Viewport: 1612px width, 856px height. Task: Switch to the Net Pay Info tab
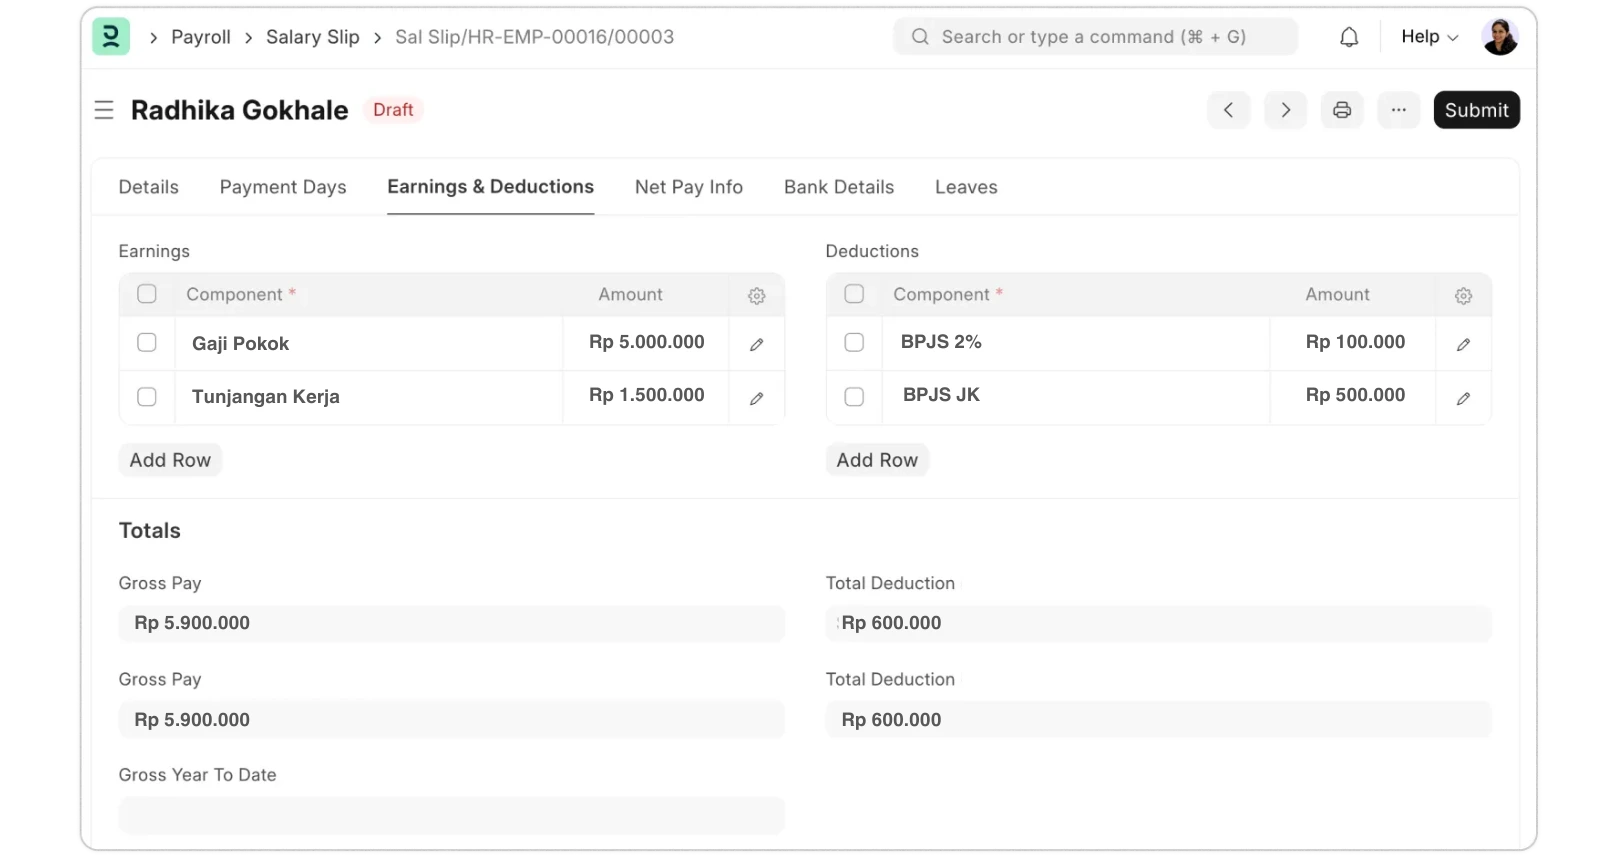pyautogui.click(x=688, y=187)
